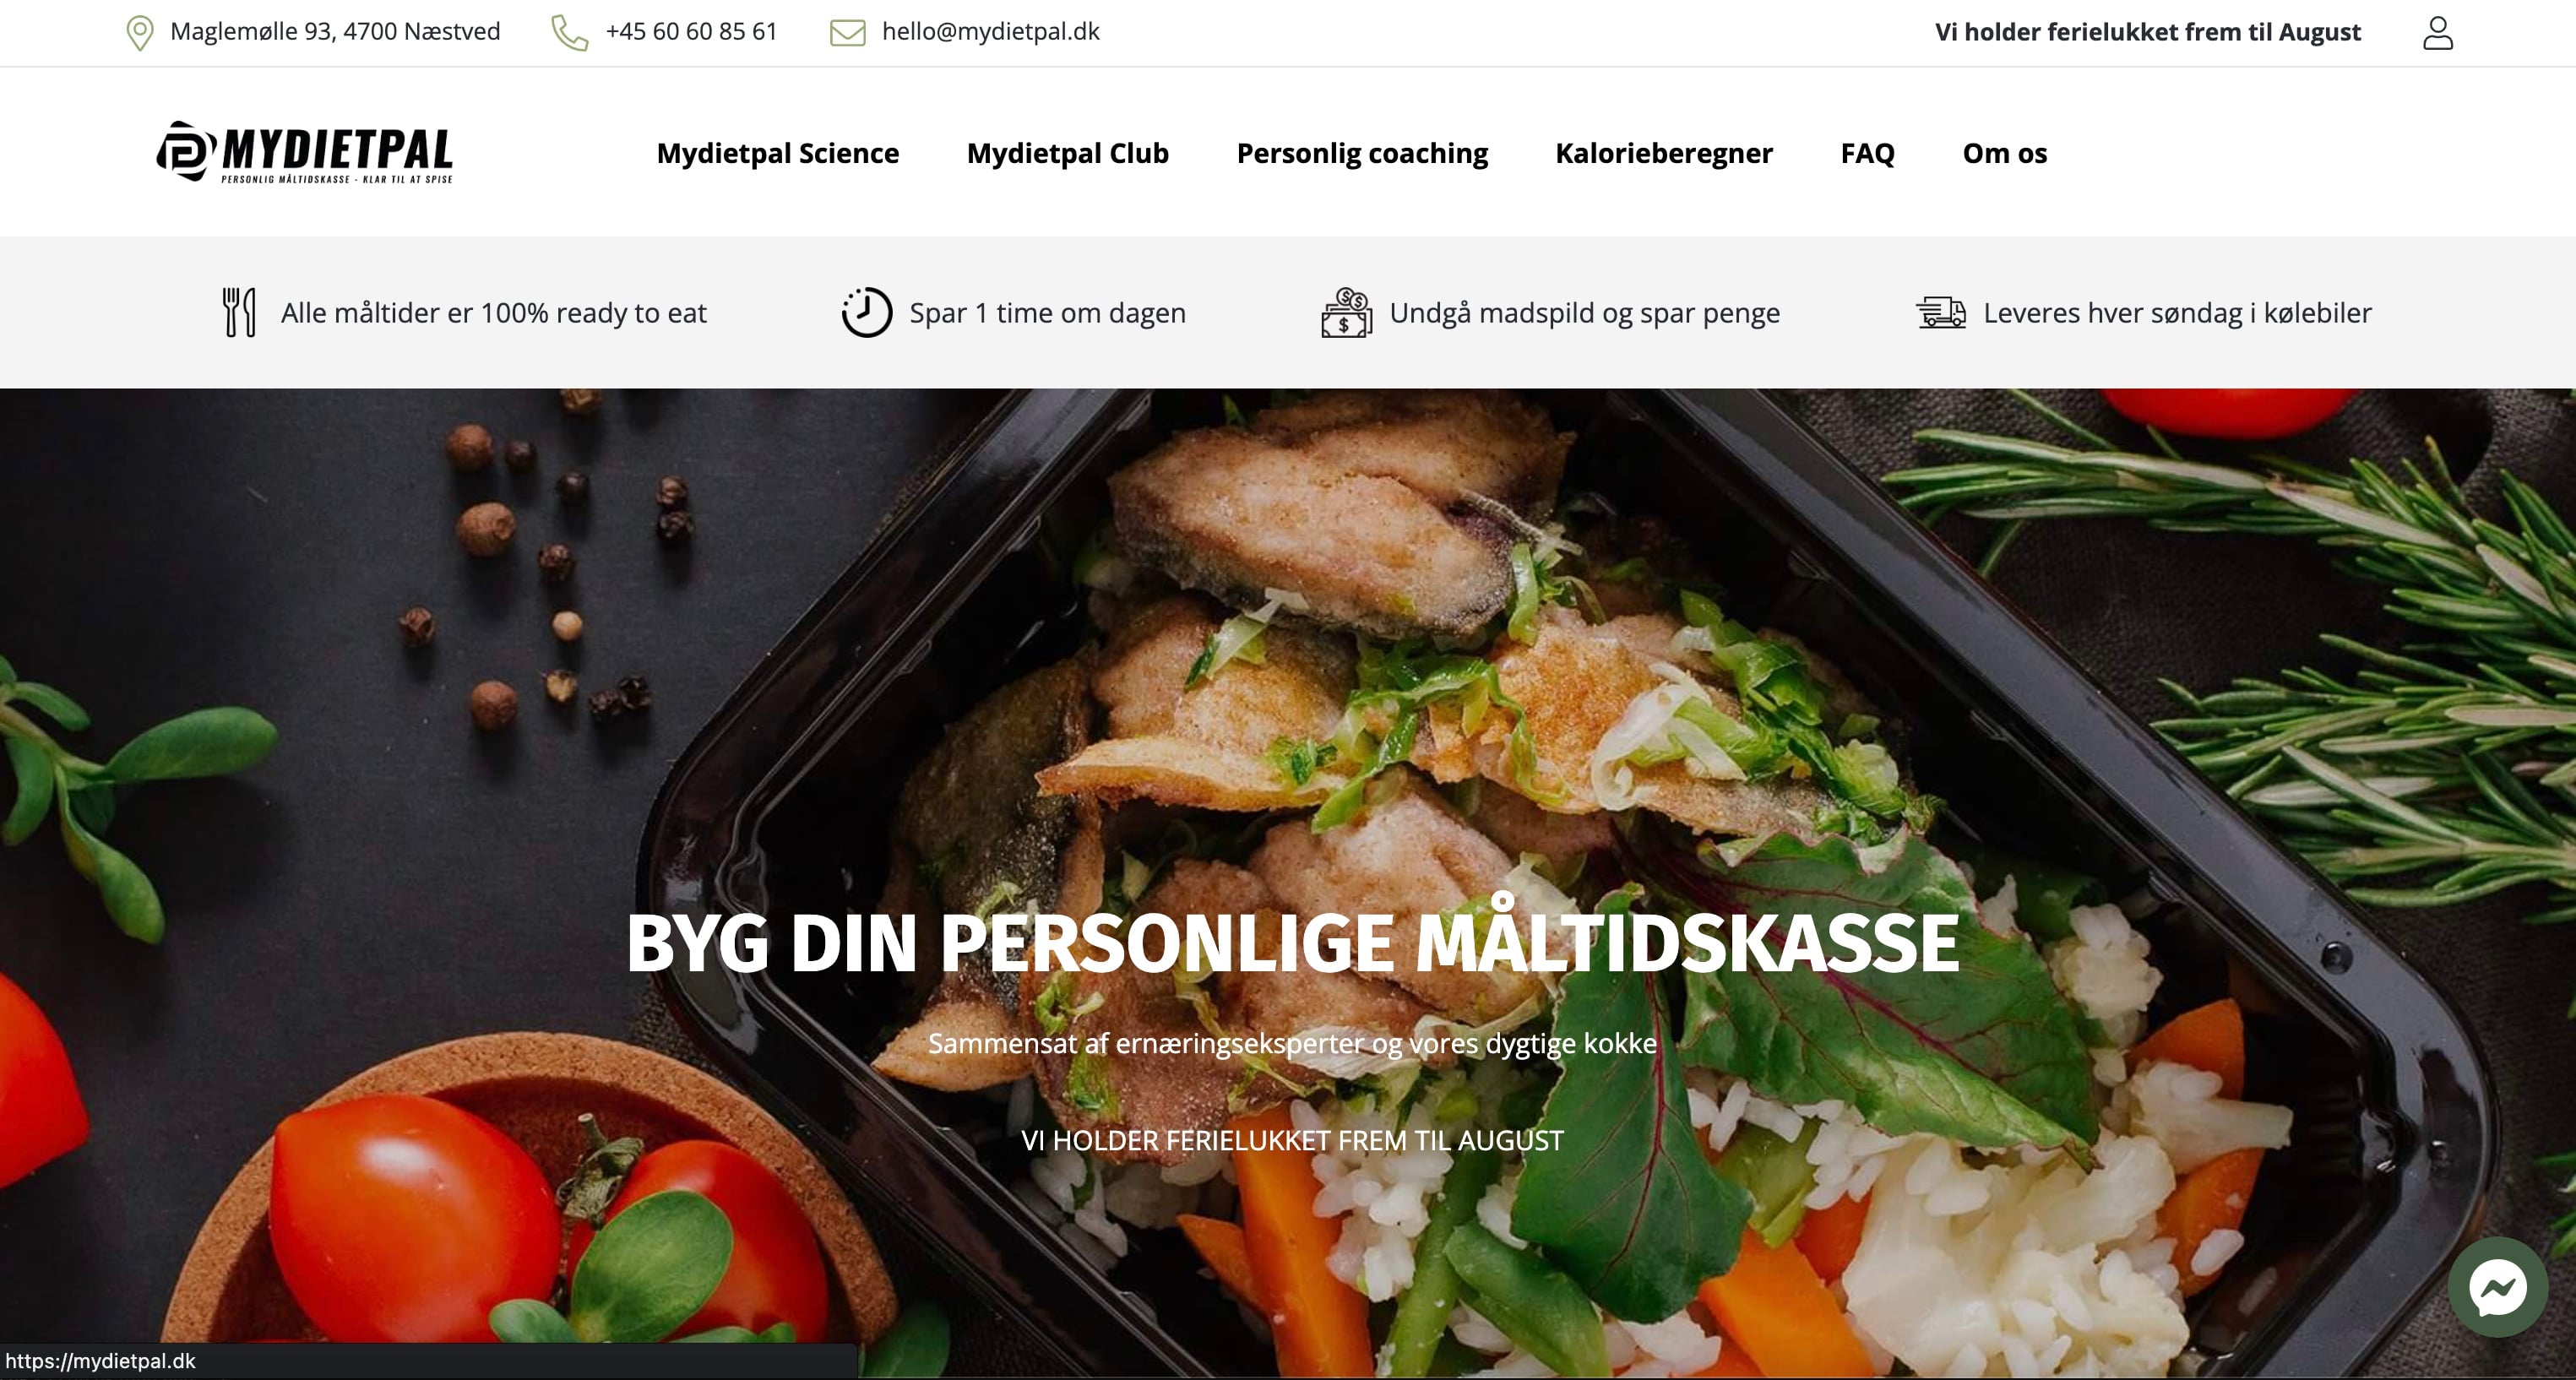Click the delivery truck icon

pos(1941,312)
